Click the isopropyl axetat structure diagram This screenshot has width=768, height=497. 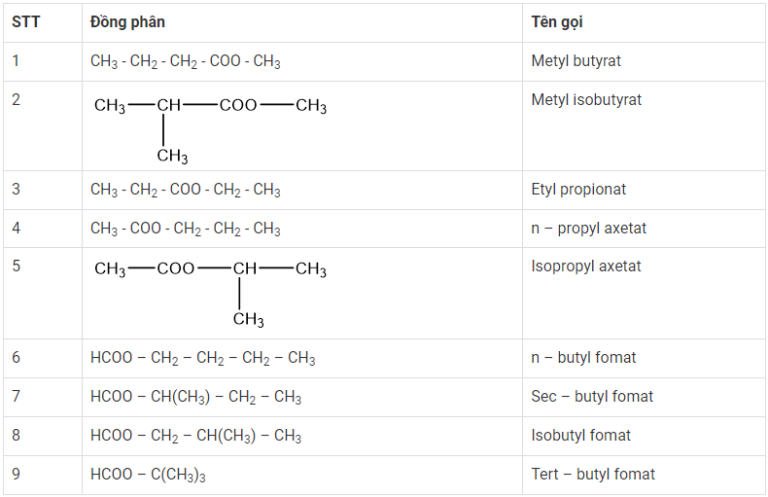coord(210,291)
